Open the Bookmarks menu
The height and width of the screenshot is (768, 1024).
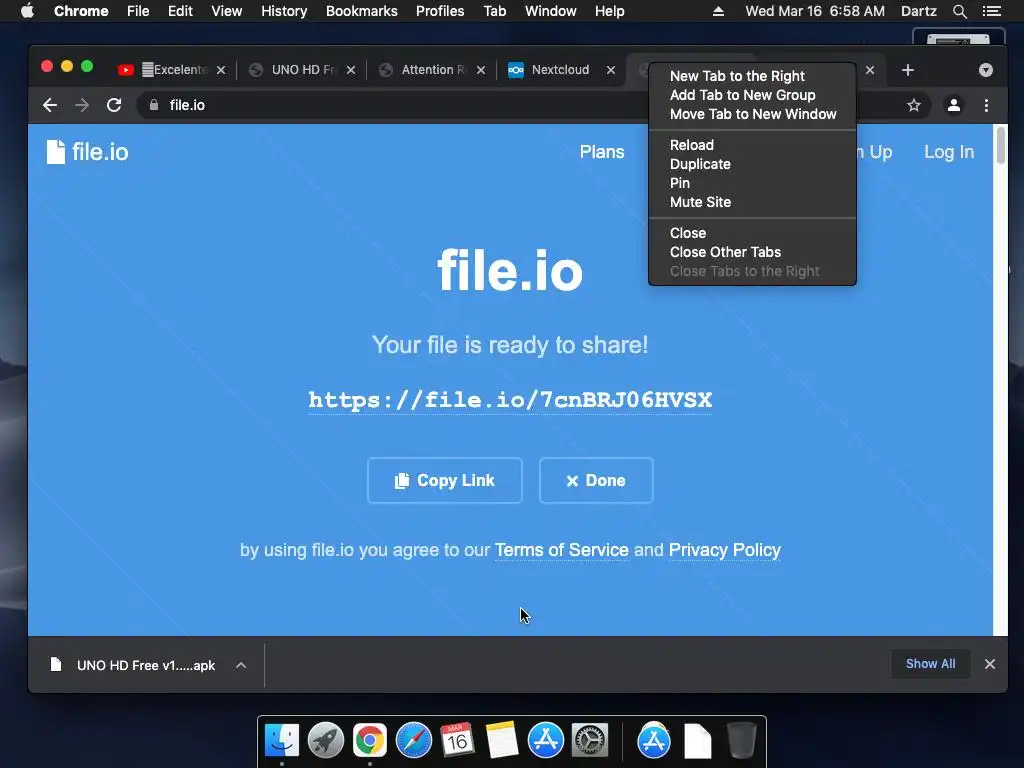[x=362, y=11]
